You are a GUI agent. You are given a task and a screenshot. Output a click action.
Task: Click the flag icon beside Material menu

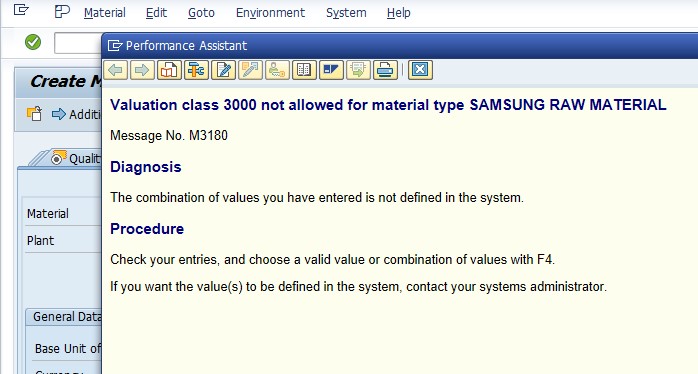coord(62,12)
